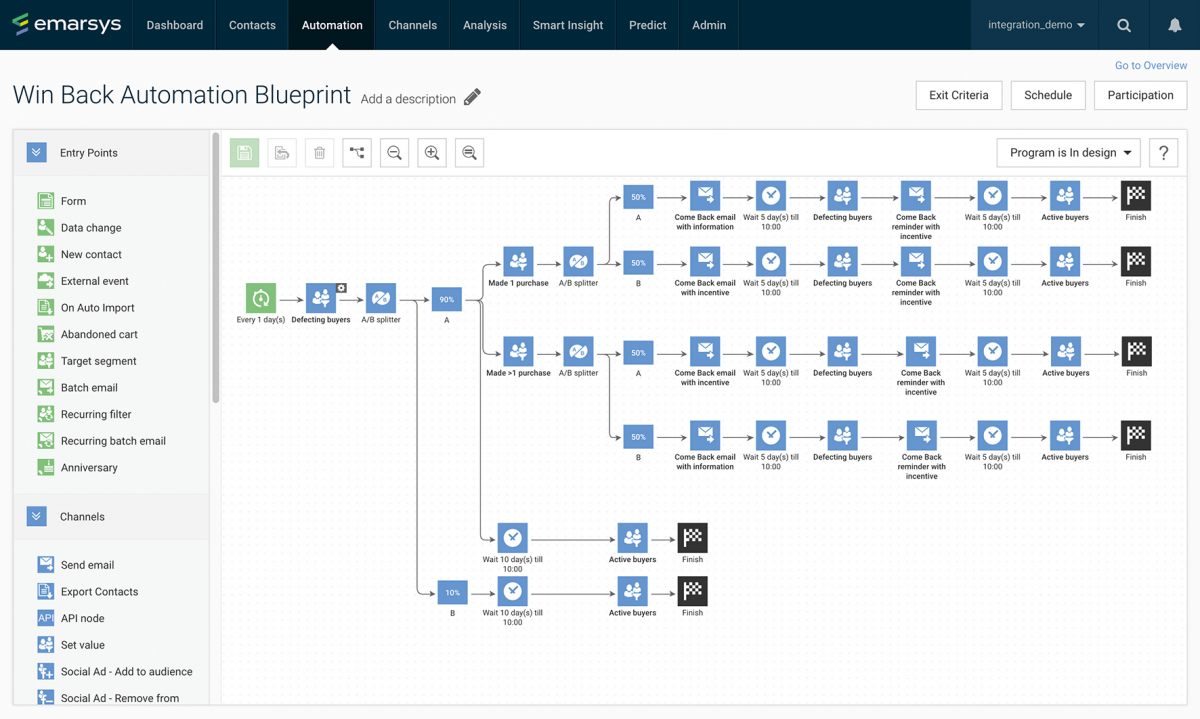Follow the 'Go to Overview' link

[1150, 65]
